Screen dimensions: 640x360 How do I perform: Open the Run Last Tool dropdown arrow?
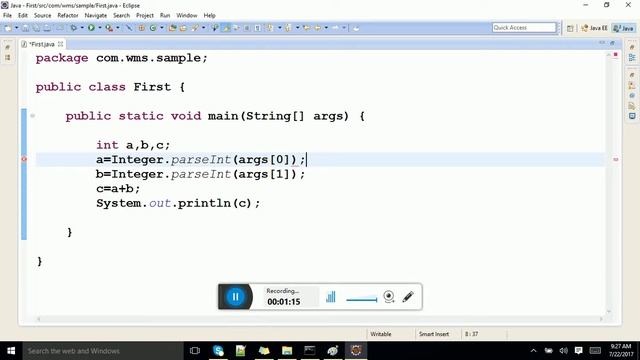pyautogui.click(x=118, y=28)
